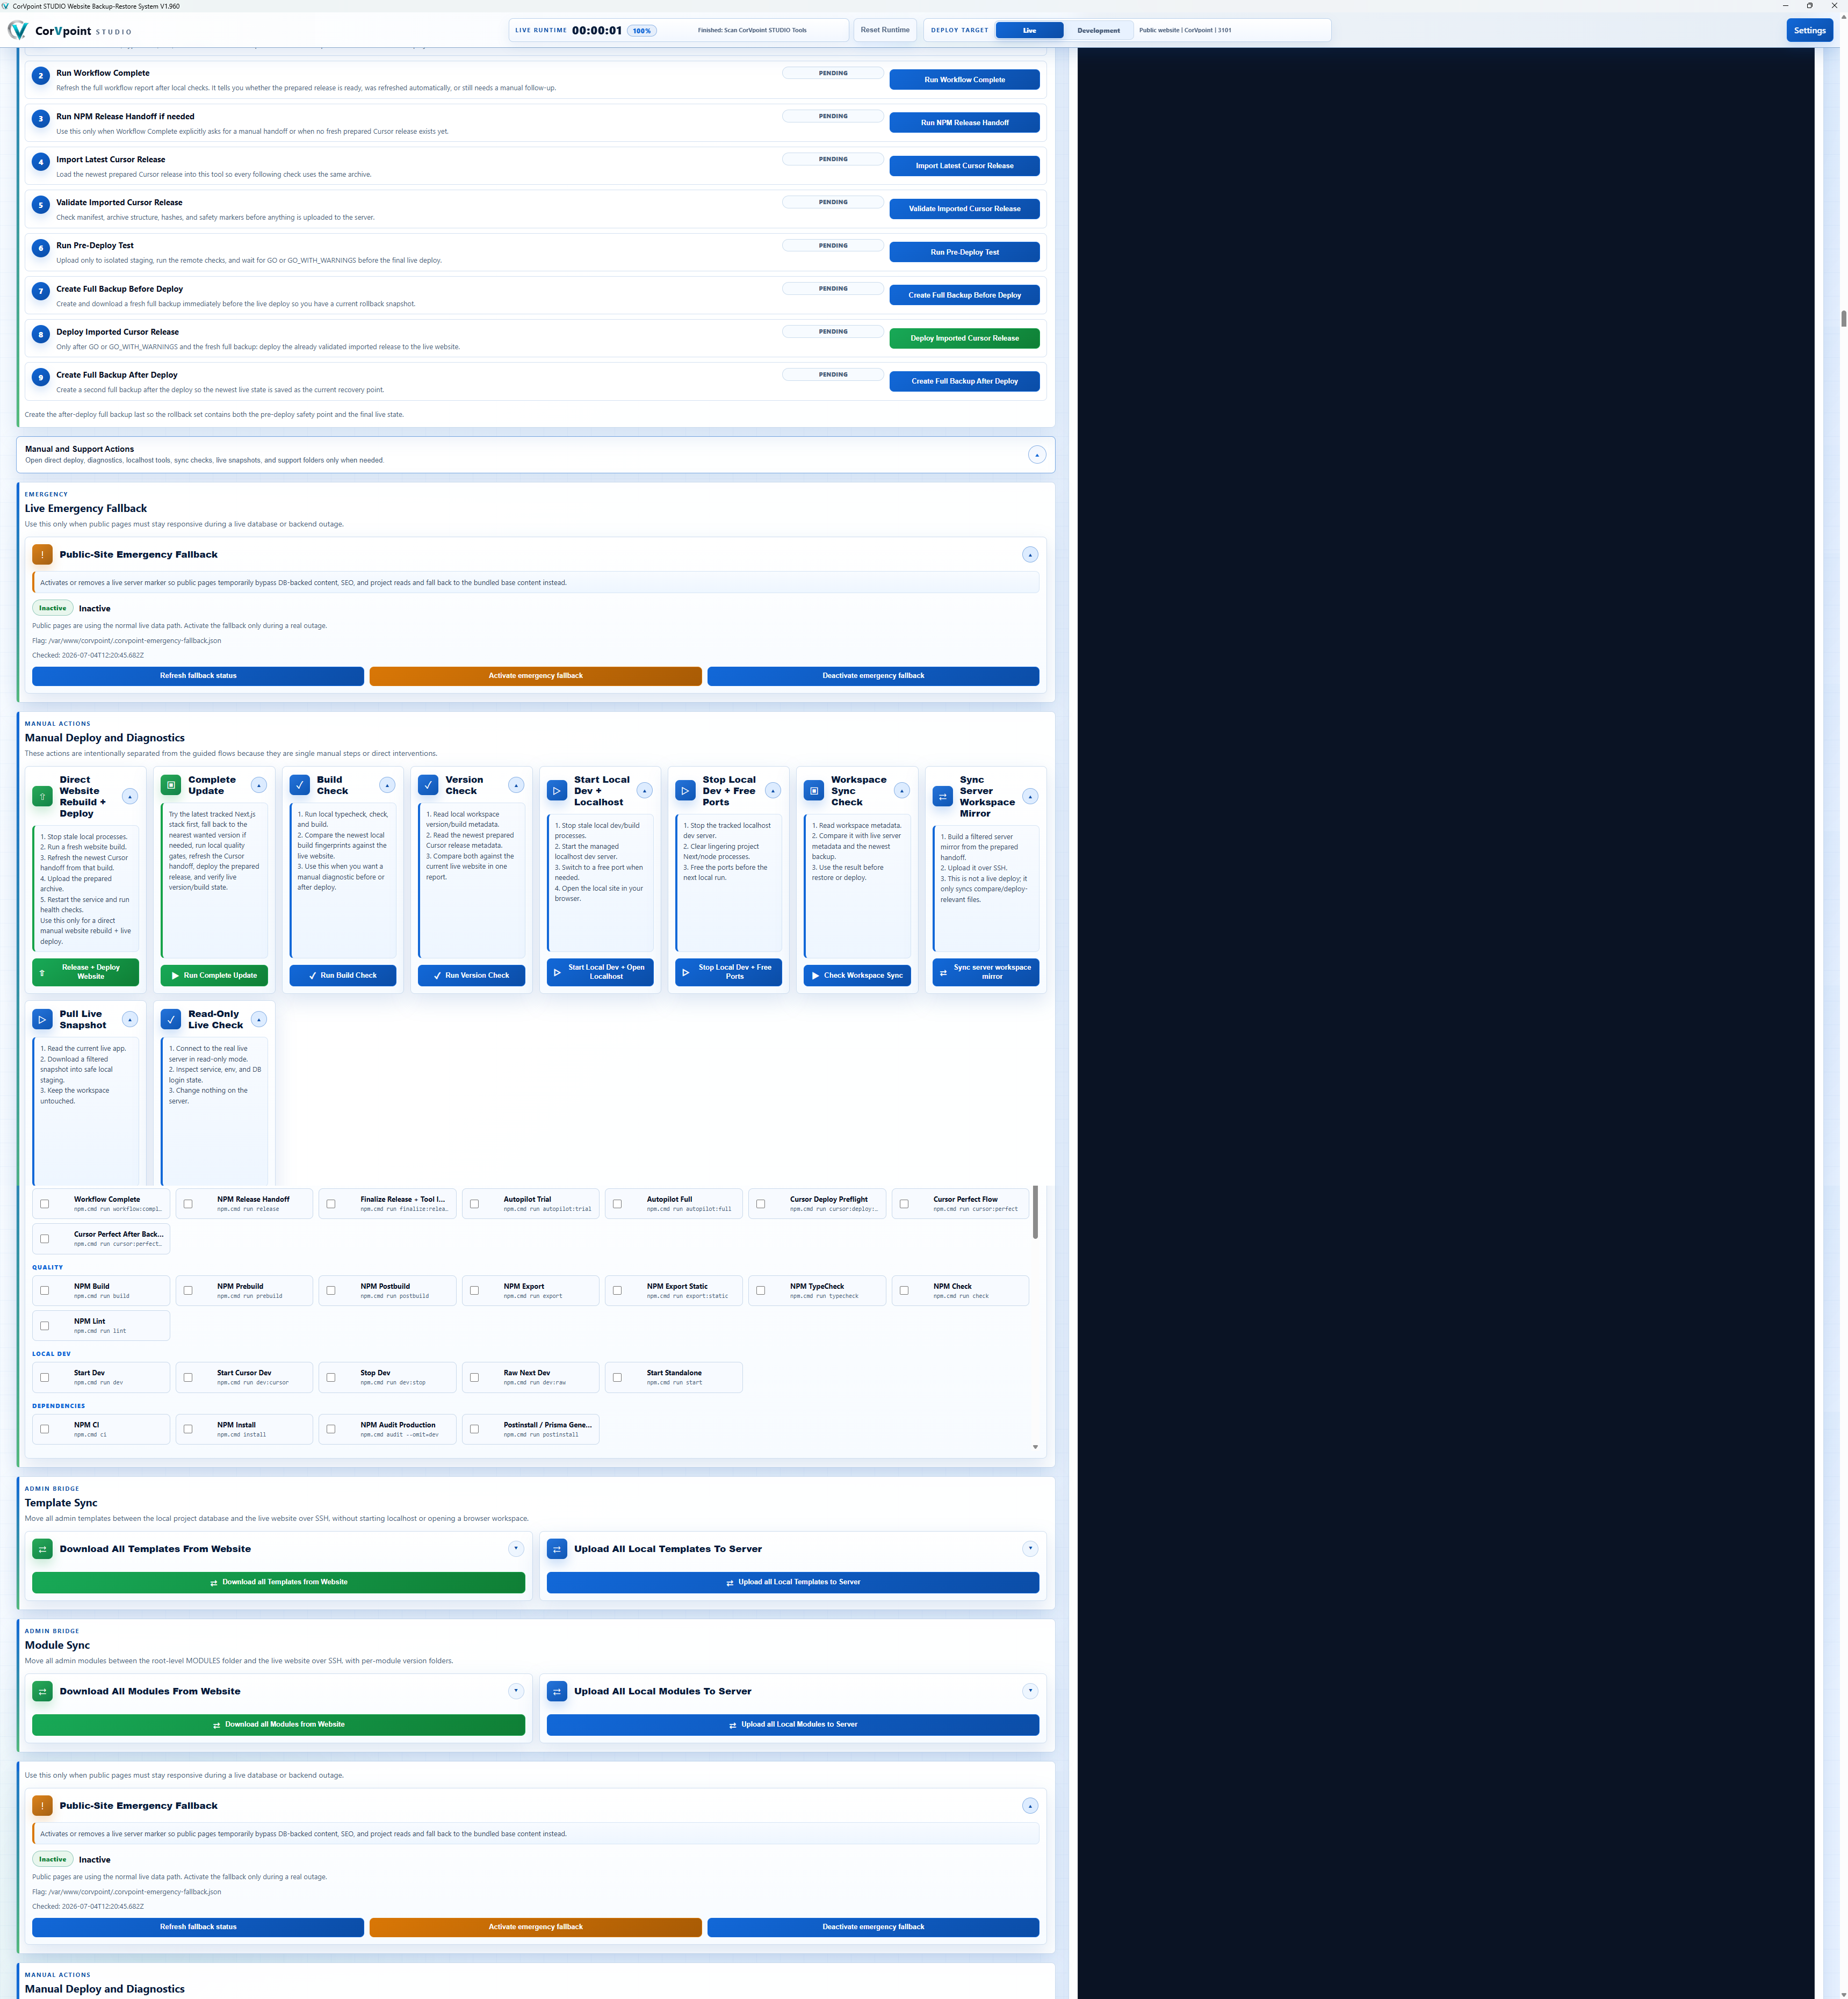Click Release + Deploy Website button
This screenshot has height=1999, width=1848.
point(85,972)
